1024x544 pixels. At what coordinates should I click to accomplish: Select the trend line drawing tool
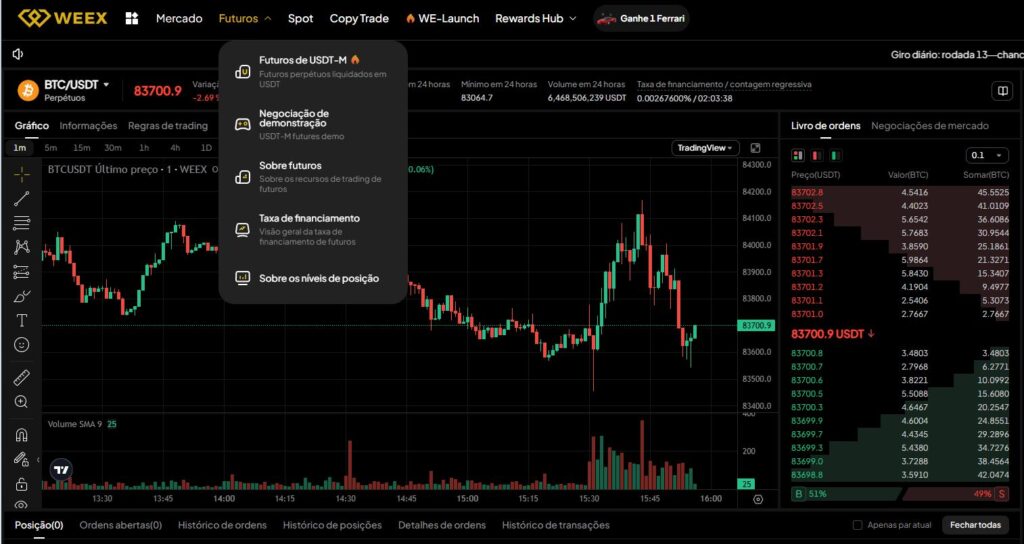pyautogui.click(x=21, y=198)
